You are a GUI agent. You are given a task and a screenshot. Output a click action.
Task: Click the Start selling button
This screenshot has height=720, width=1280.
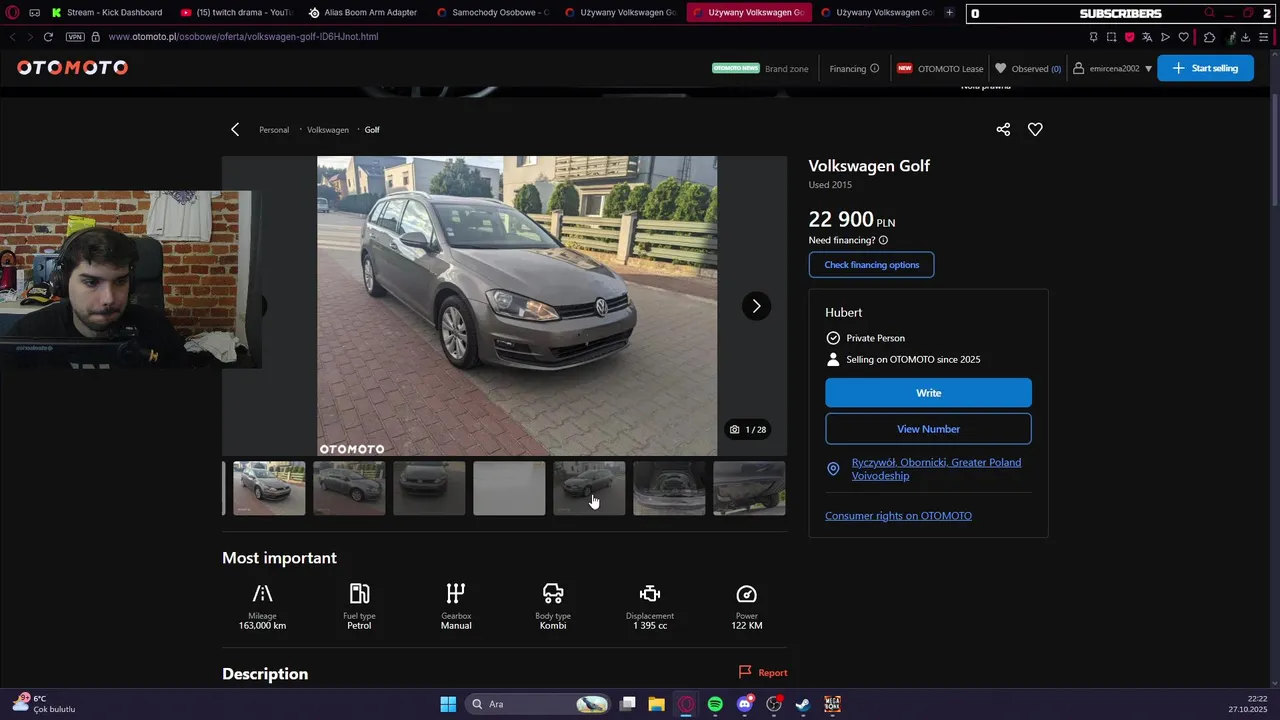[x=1205, y=68]
